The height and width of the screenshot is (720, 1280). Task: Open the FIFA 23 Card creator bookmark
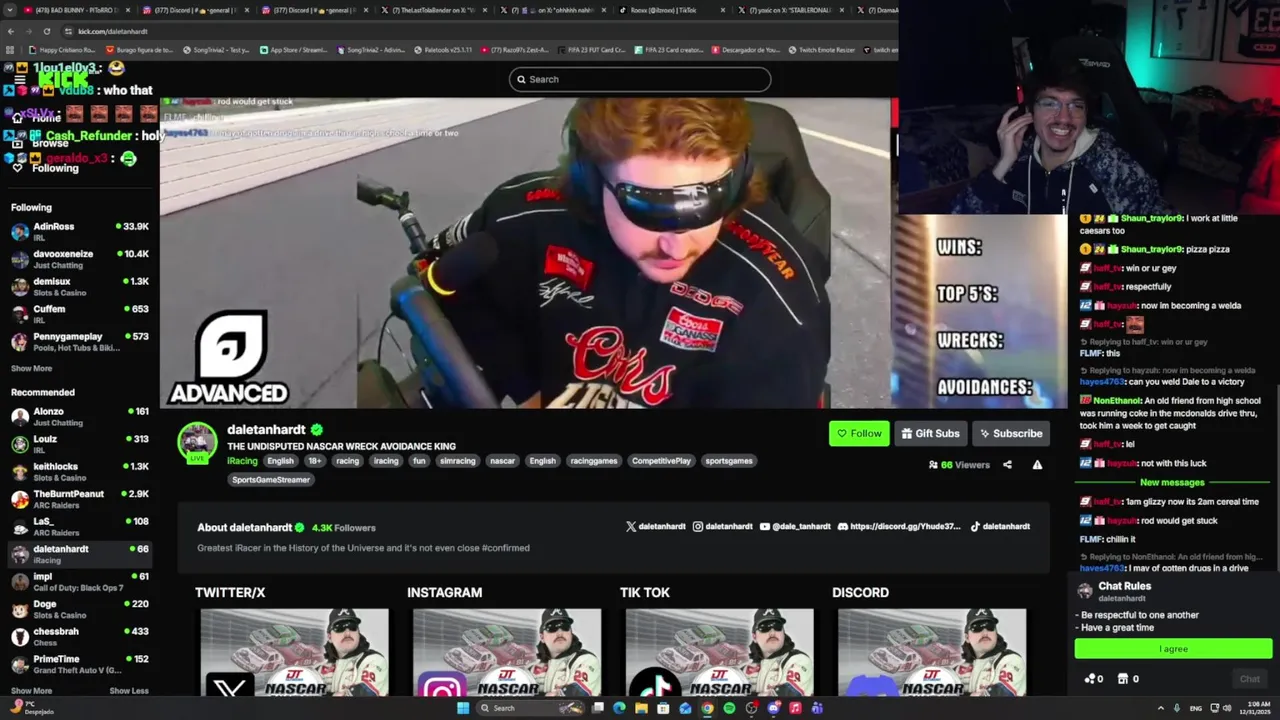point(671,49)
